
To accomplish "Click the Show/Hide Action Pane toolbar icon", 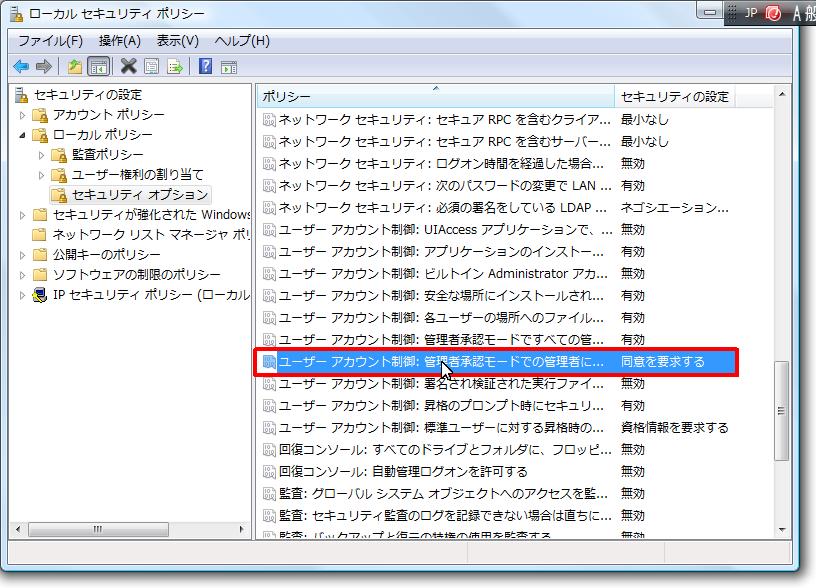I will (x=228, y=66).
